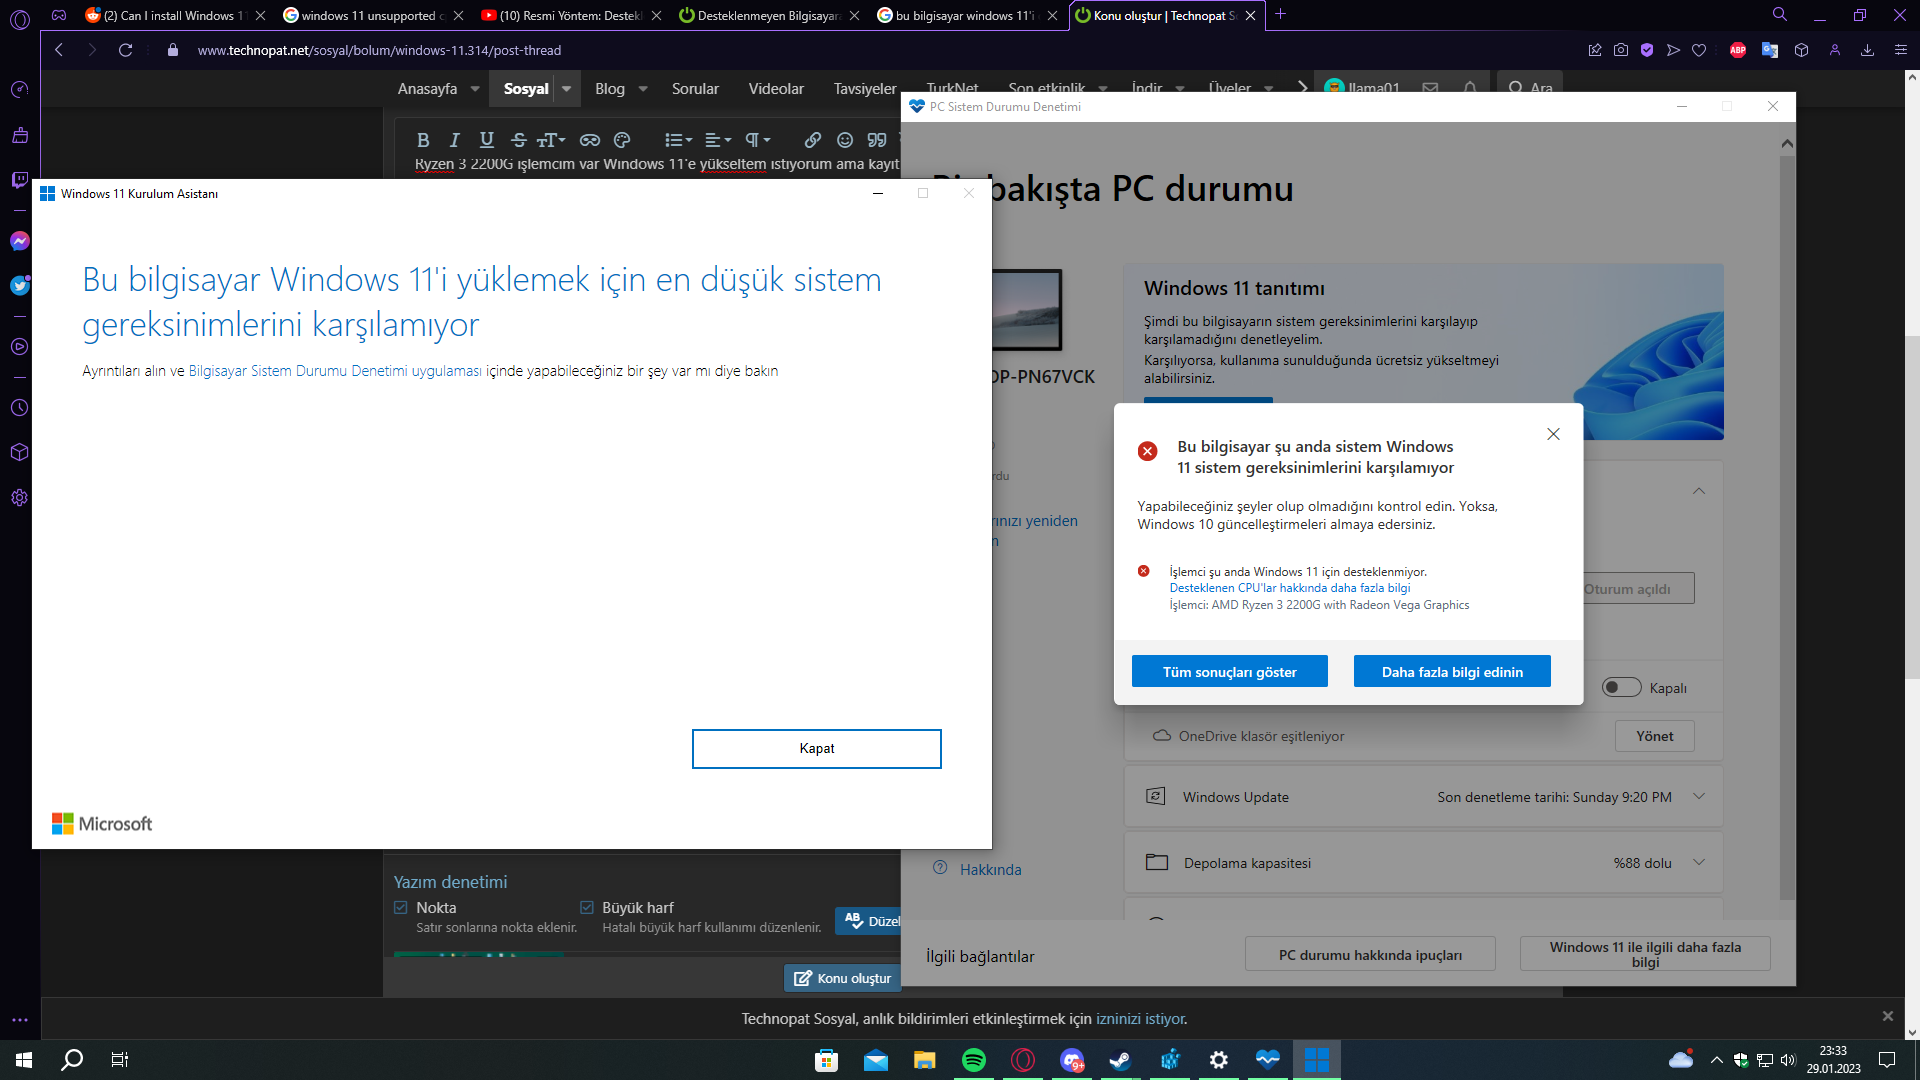Toggle bold formatting in editor toolbar

423,140
